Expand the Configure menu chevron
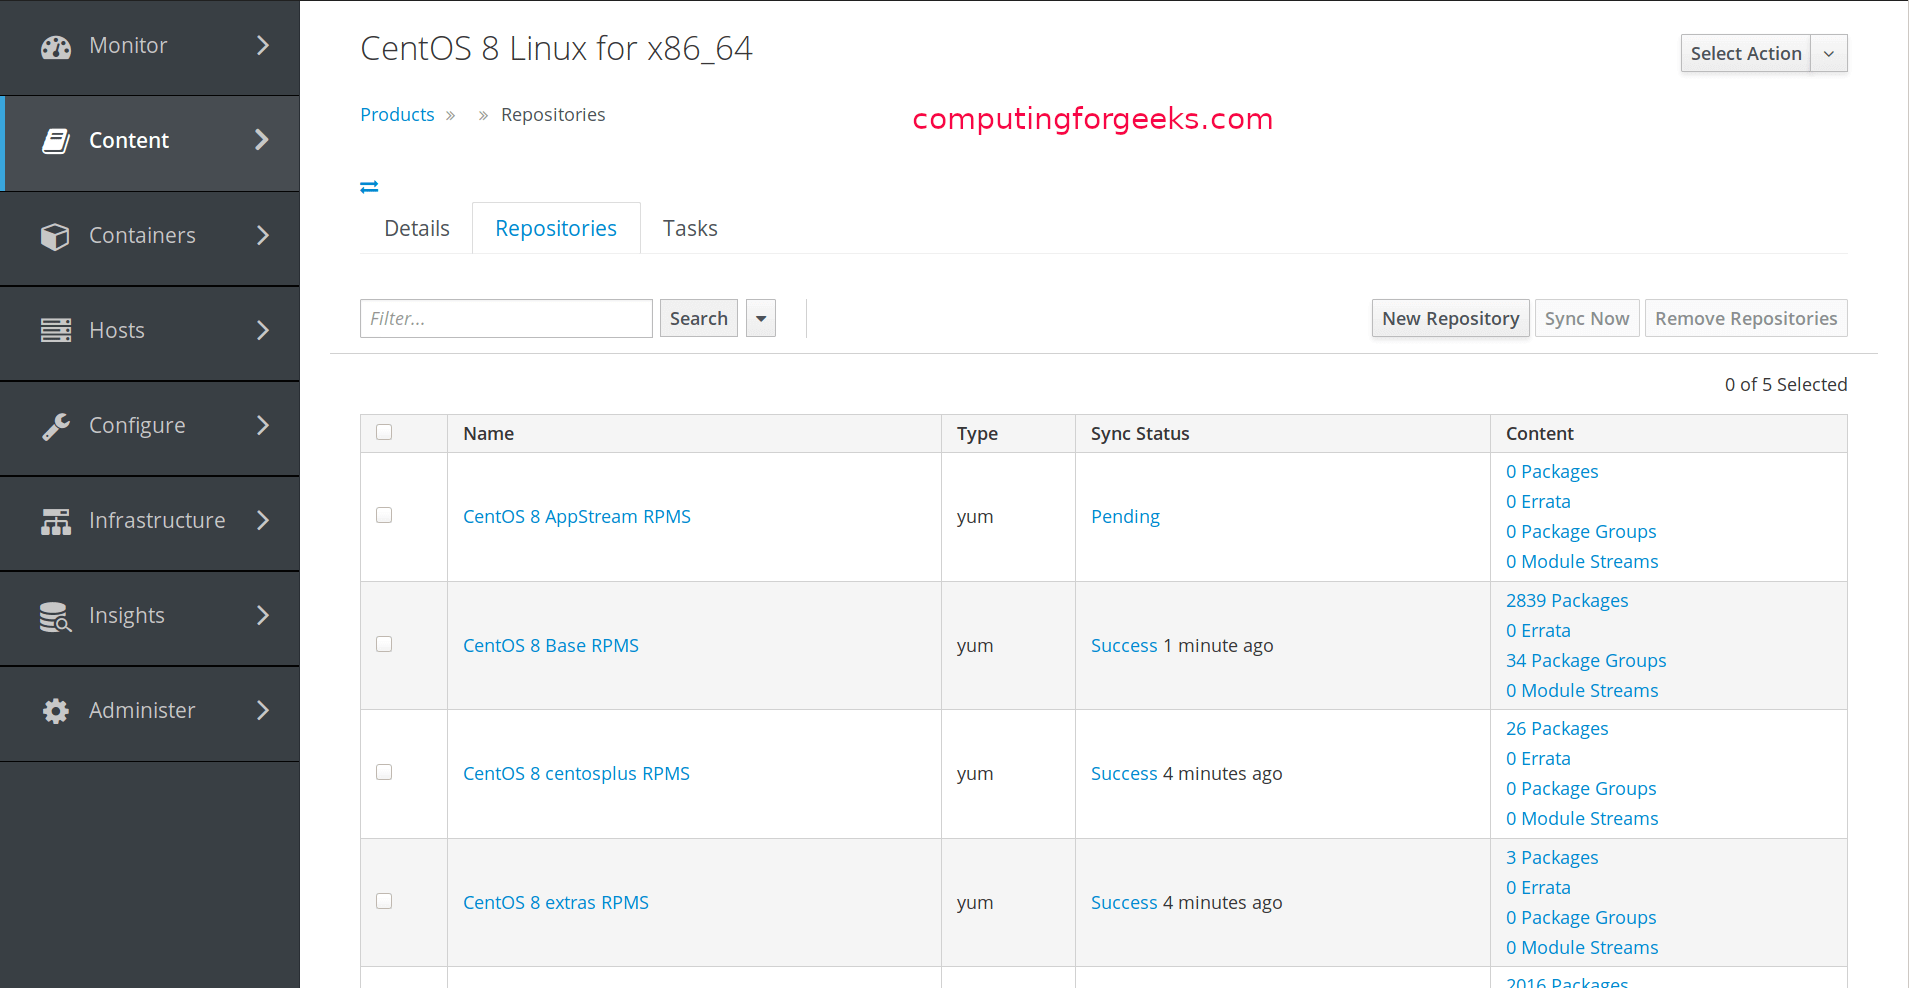The image size is (1909, 988). coord(263,425)
